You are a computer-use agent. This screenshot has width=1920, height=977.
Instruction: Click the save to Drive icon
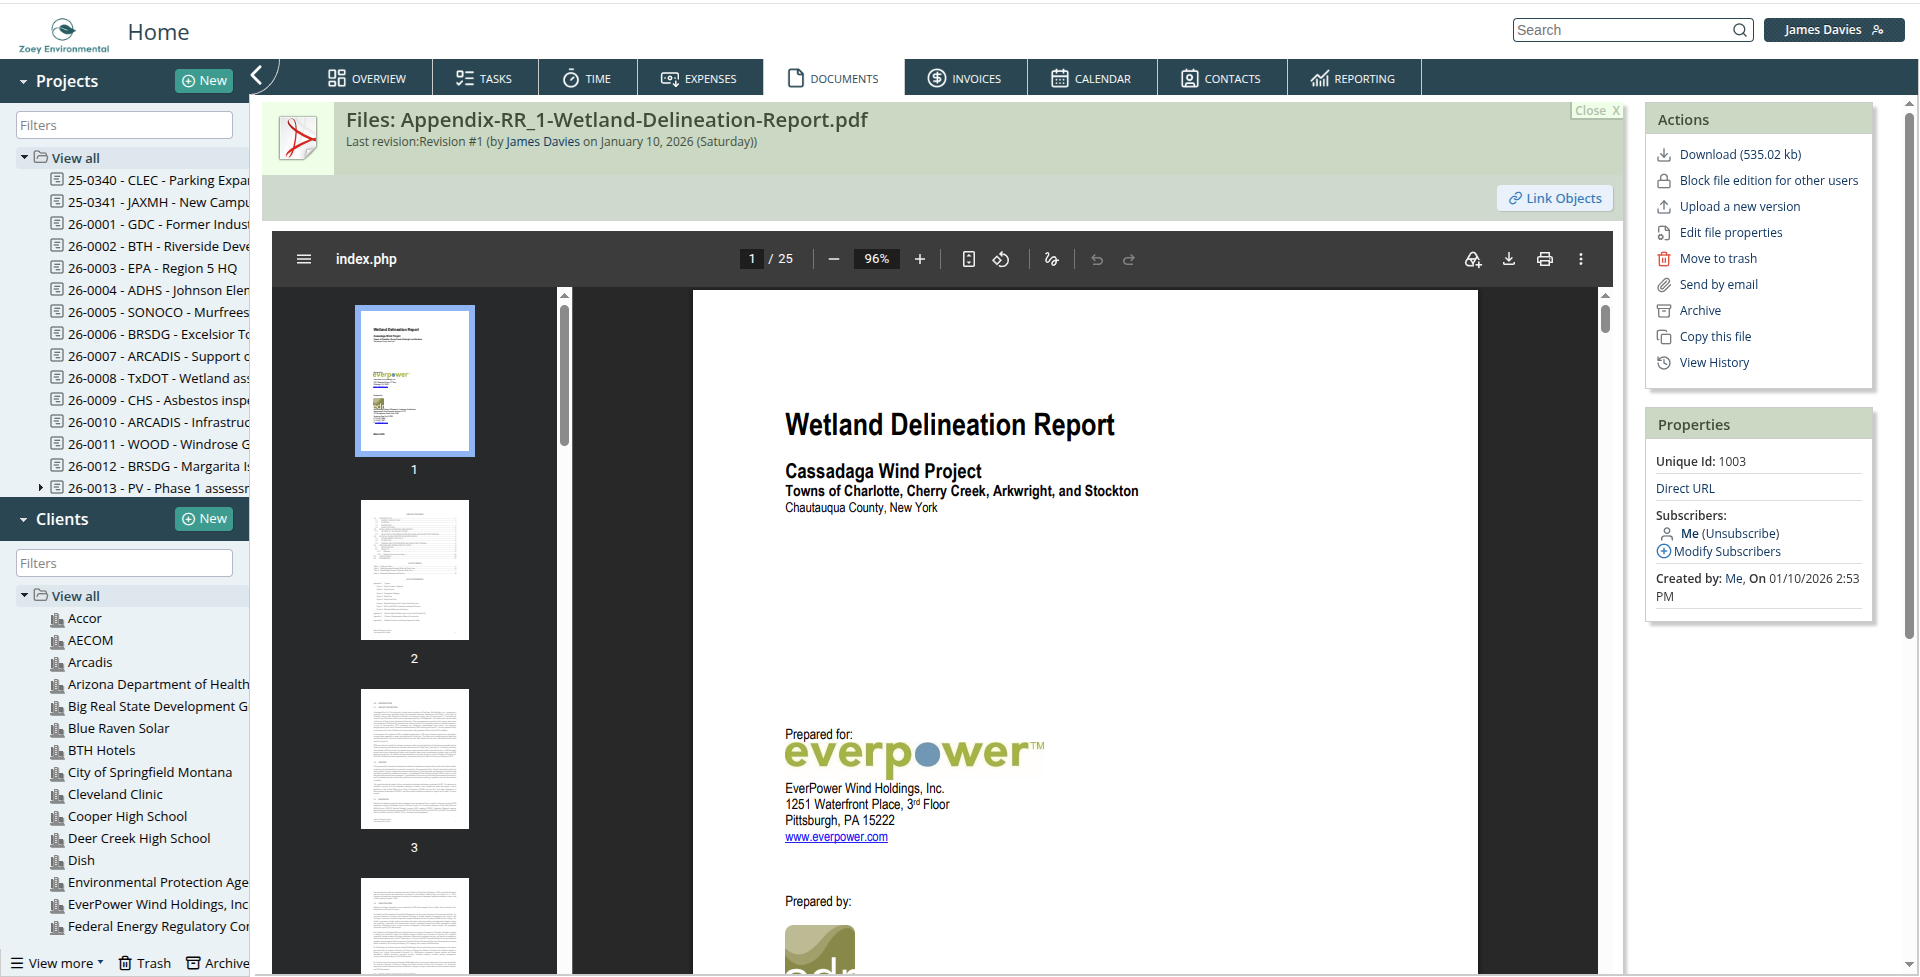[1473, 259]
